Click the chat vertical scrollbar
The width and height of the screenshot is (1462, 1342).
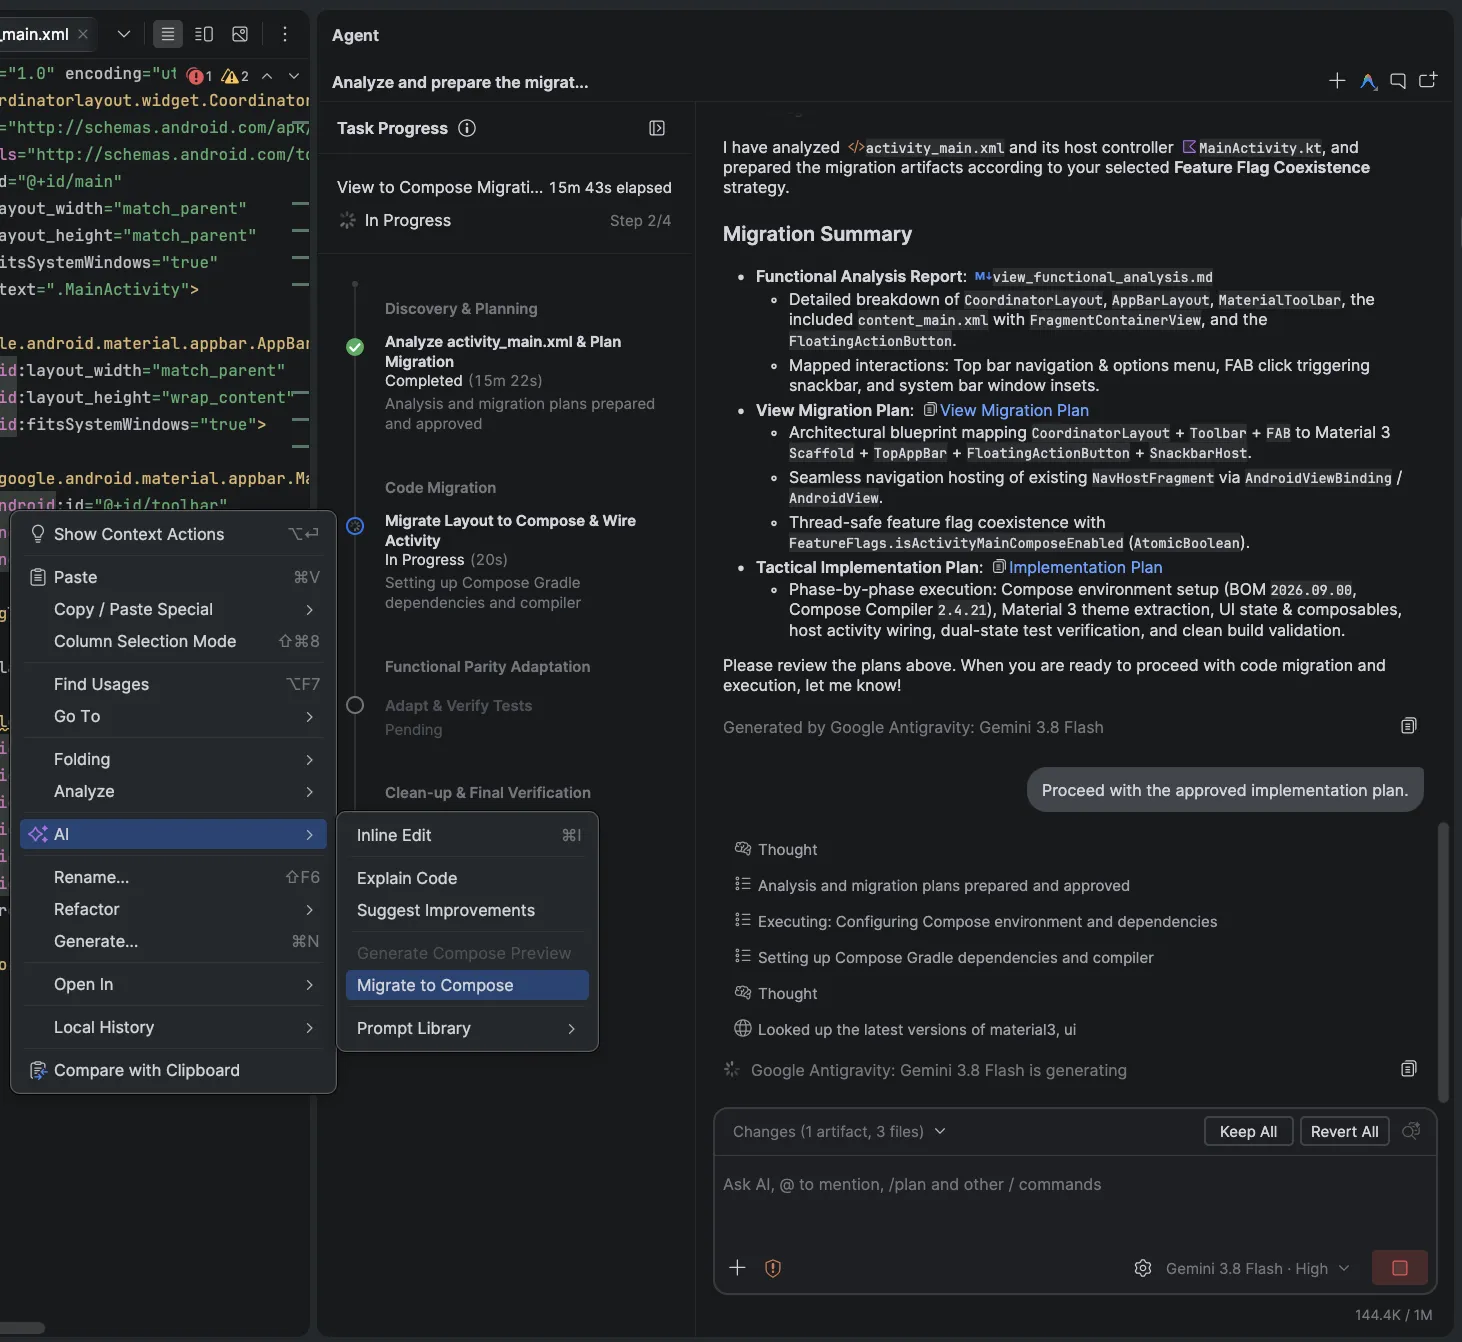coord(1442,960)
